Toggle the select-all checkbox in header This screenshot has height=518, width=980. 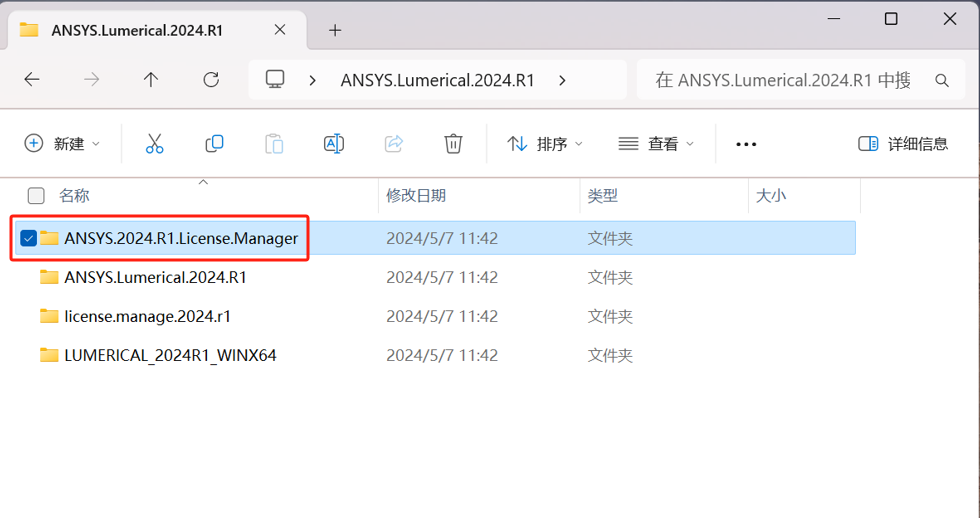point(36,196)
